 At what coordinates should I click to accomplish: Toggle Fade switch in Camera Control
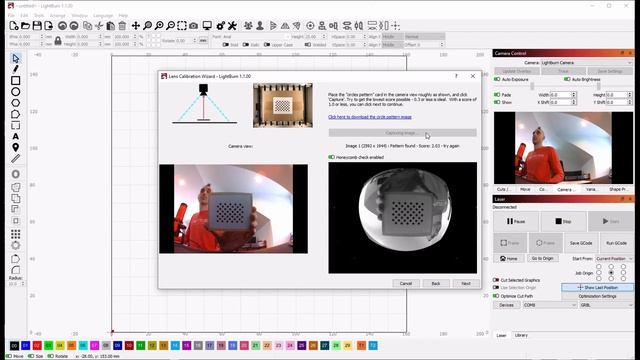coord(497,95)
